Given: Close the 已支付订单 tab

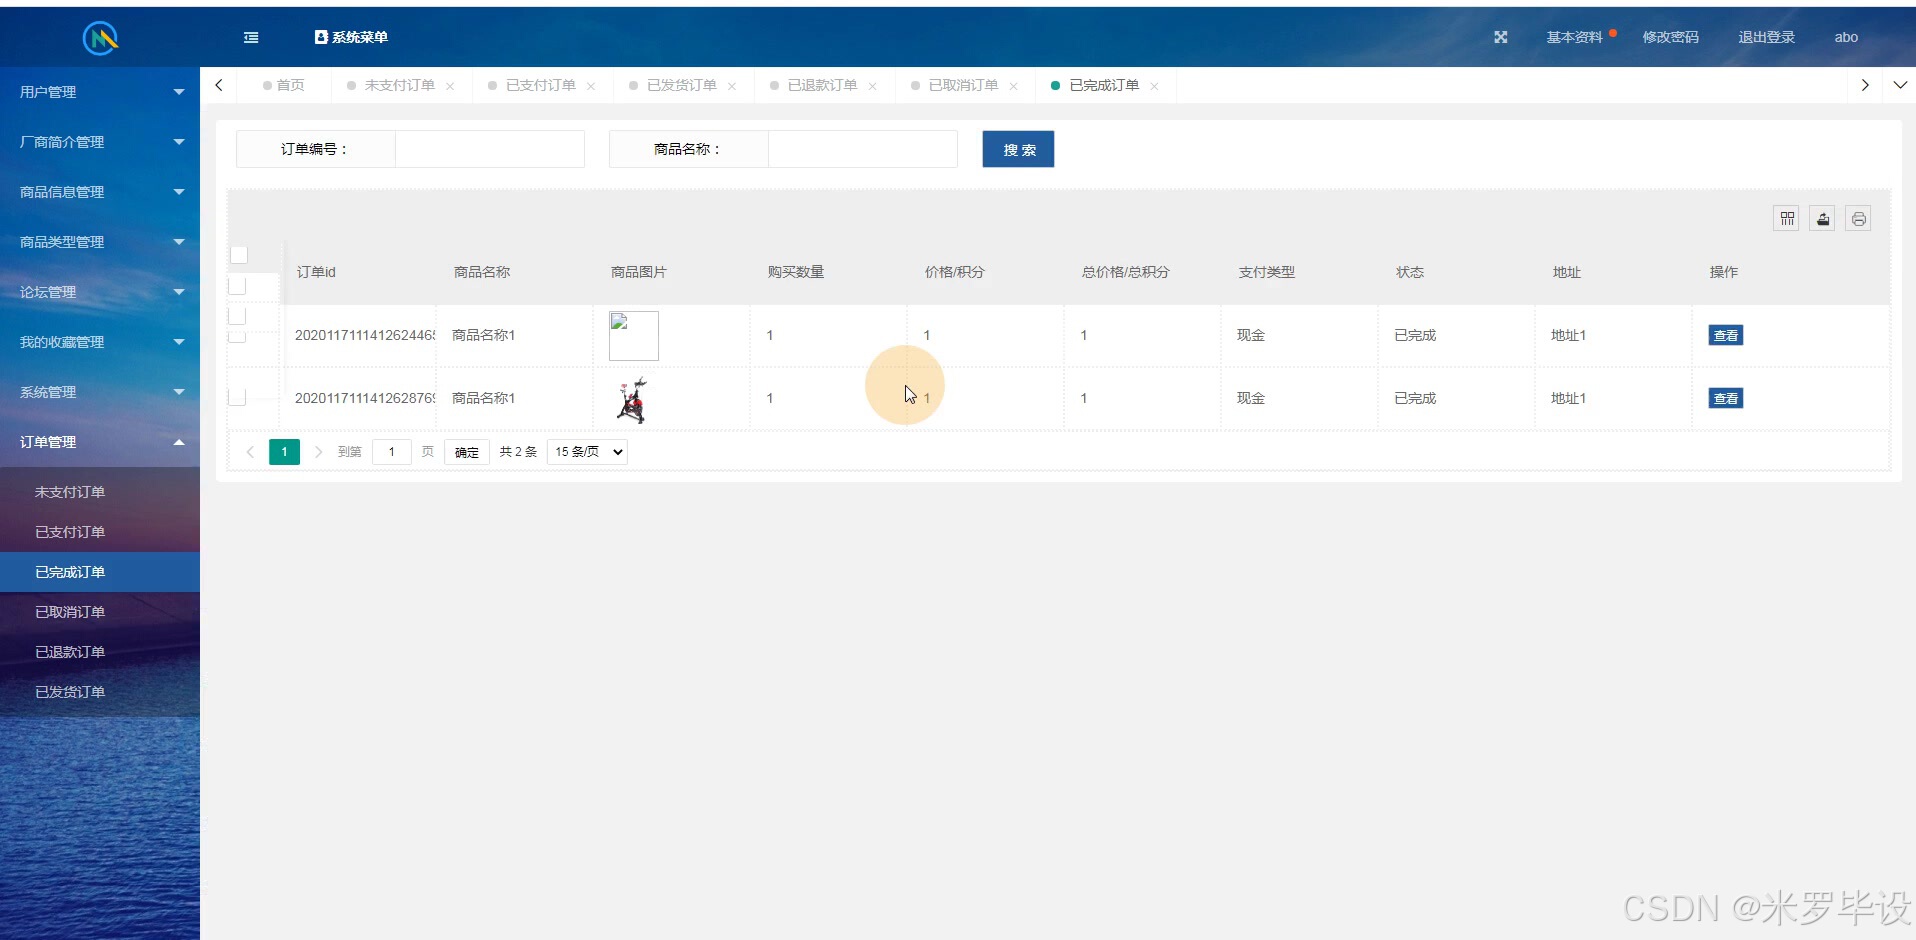Looking at the screenshot, I should coord(591,86).
